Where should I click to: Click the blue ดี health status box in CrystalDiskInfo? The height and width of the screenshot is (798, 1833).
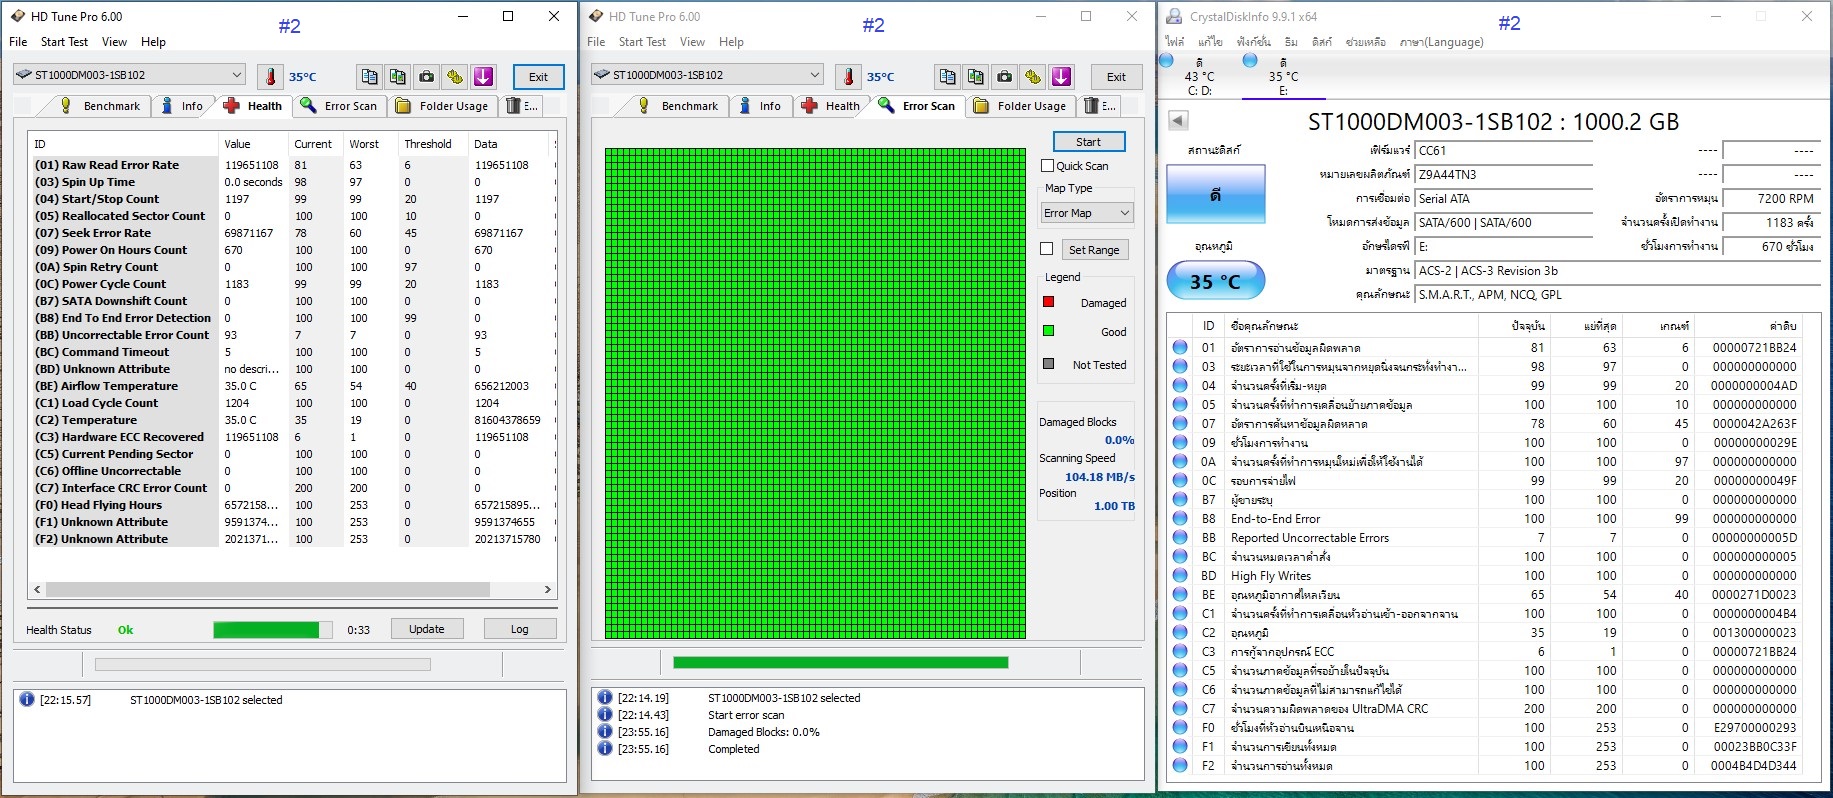1215,195
